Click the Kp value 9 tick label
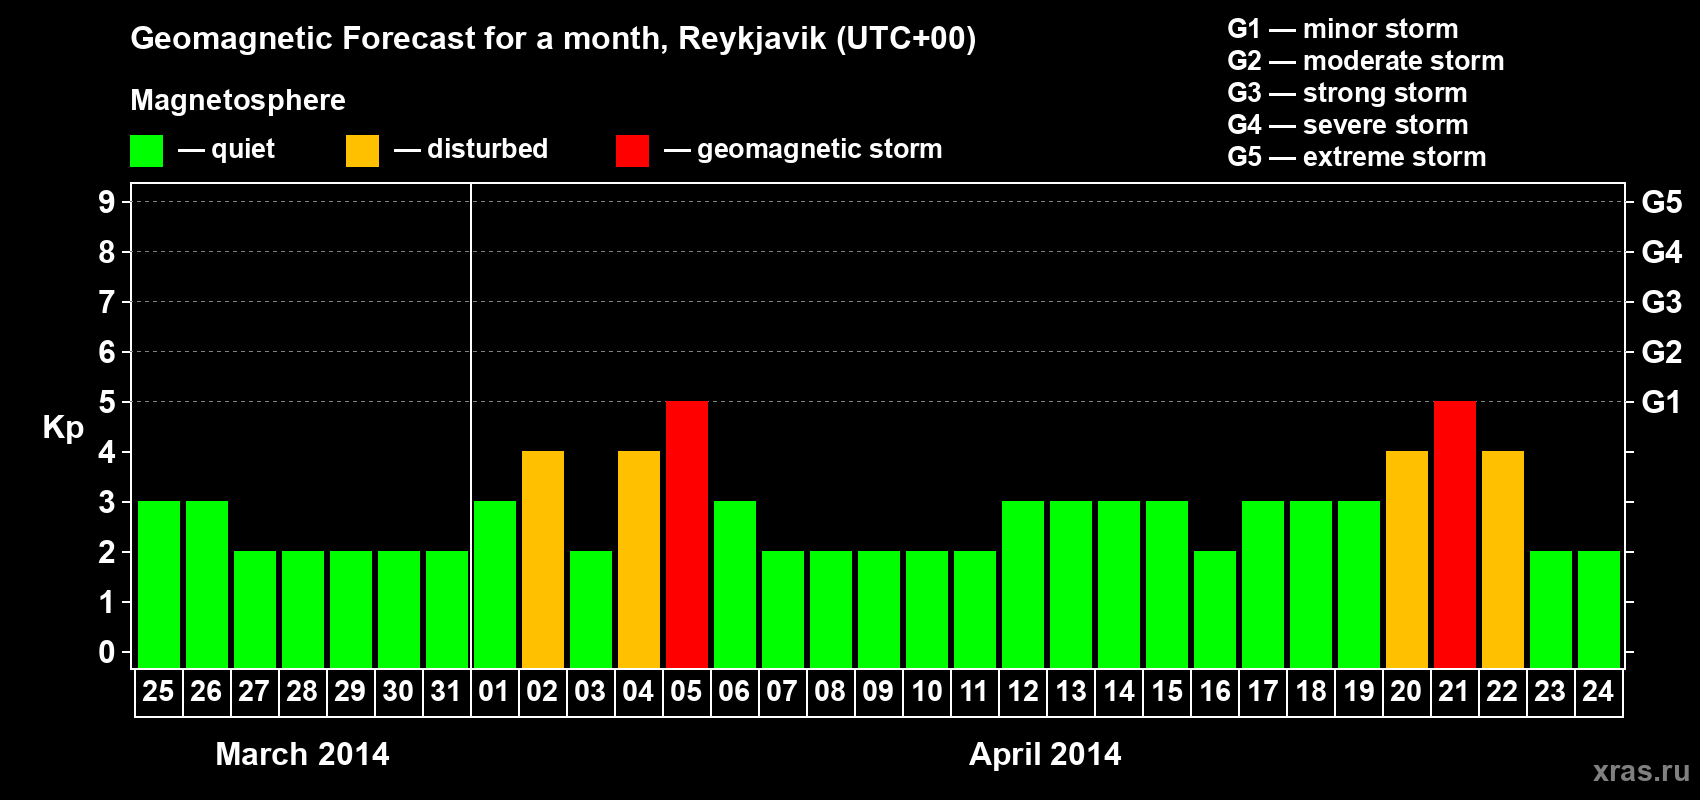This screenshot has height=800, width=1700. click(107, 202)
